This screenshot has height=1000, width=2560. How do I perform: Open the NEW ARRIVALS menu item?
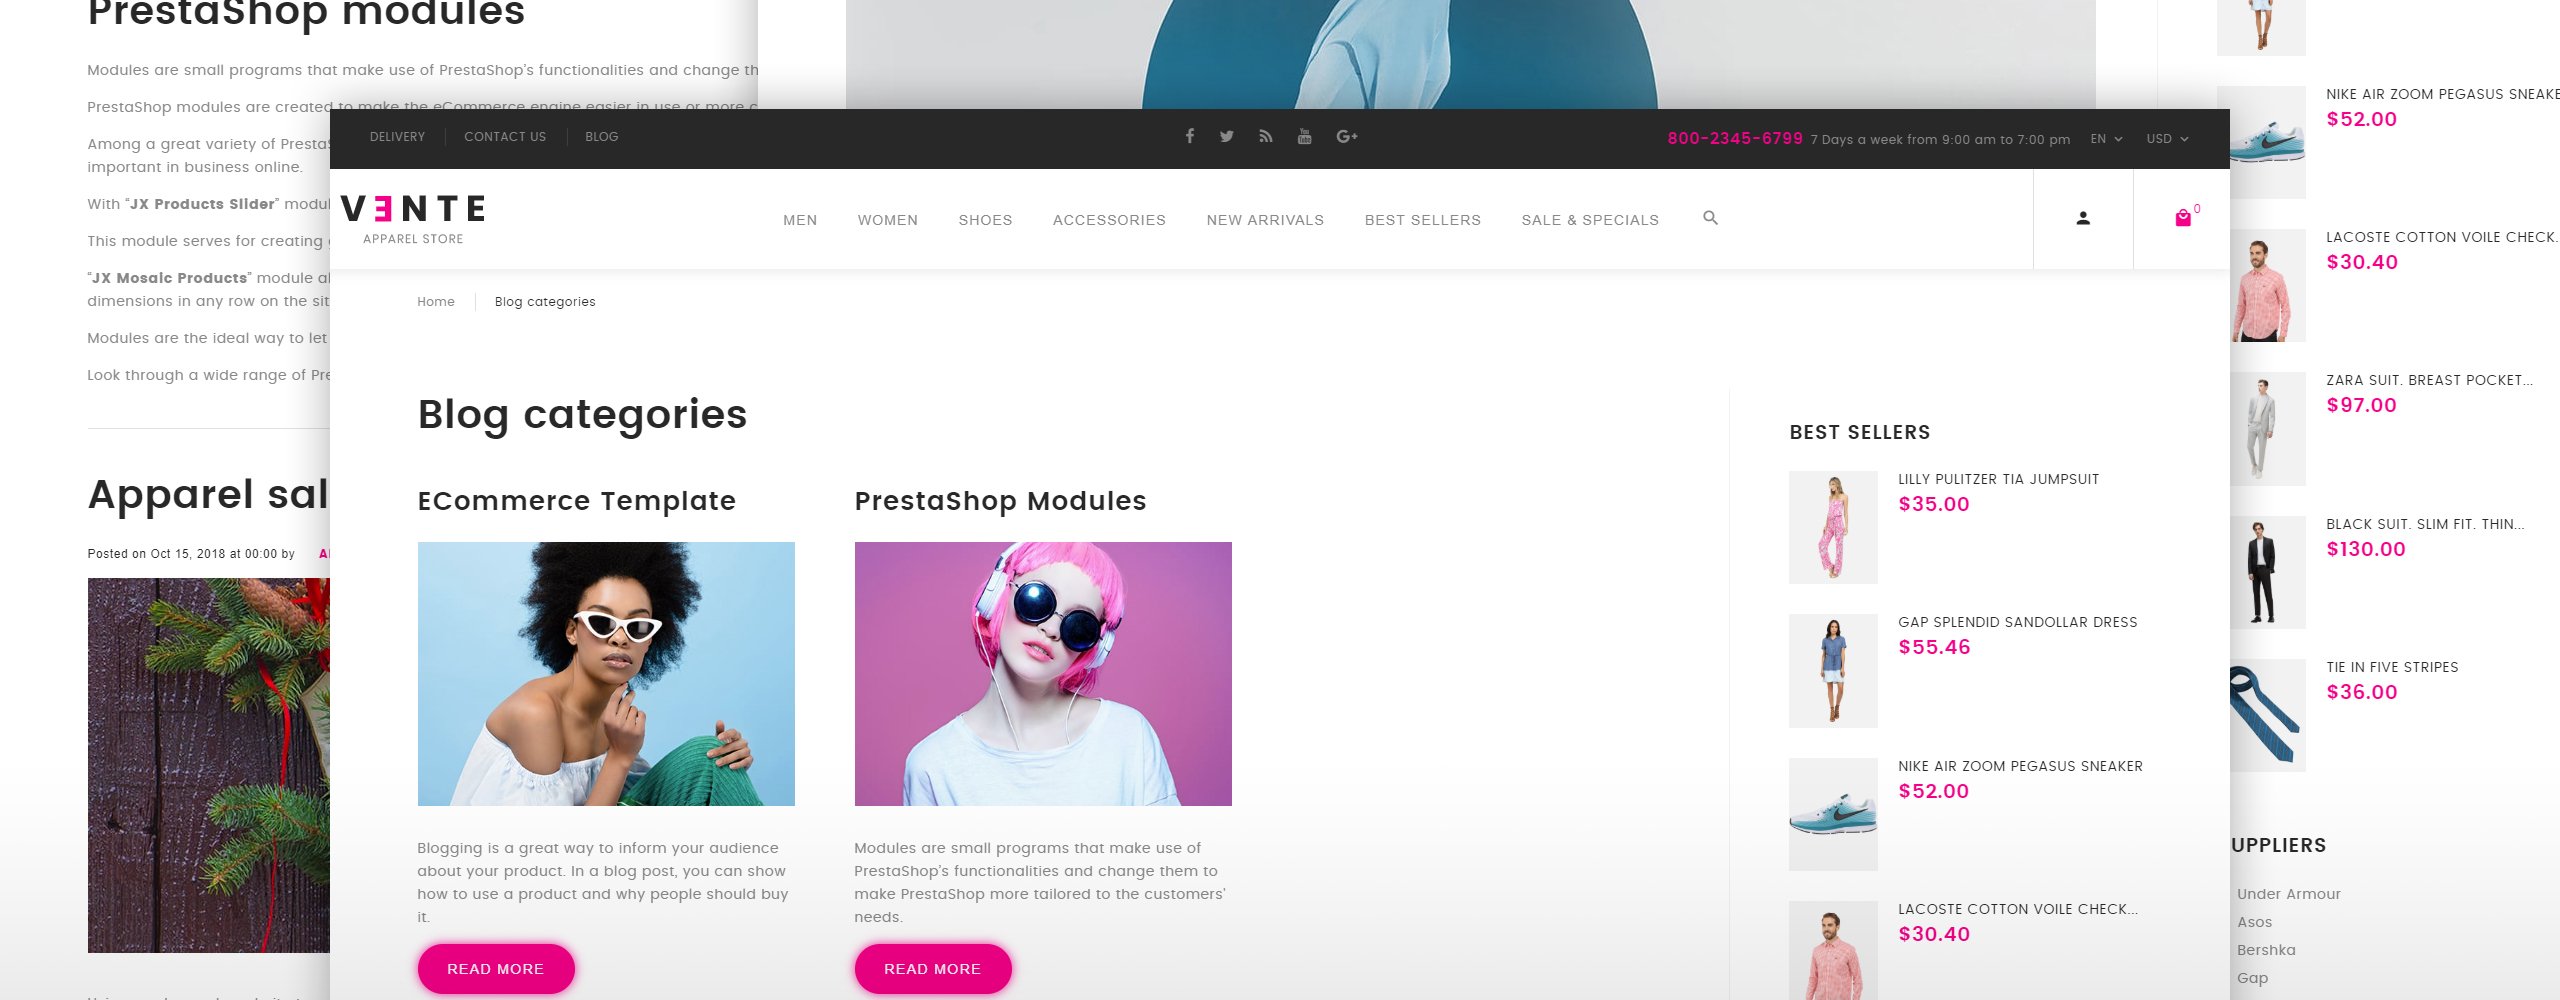[1265, 220]
